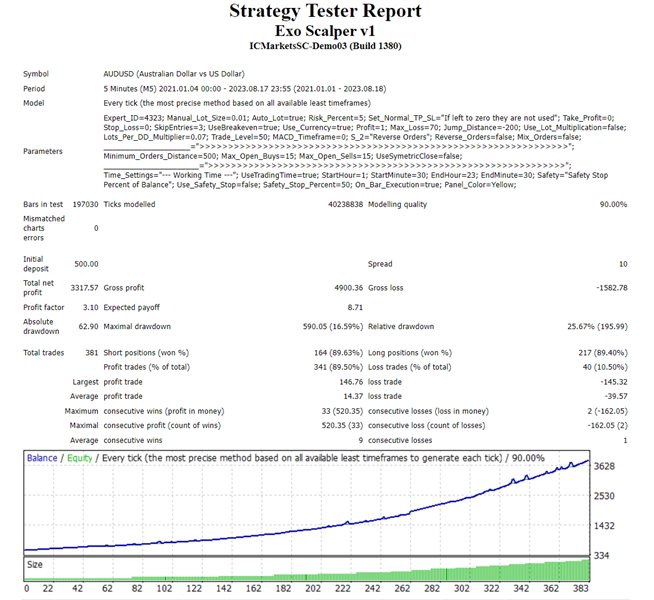
Task: Click 'ICMarketsSC-Demo03 (Build 1380)' text
Action: [325, 46]
